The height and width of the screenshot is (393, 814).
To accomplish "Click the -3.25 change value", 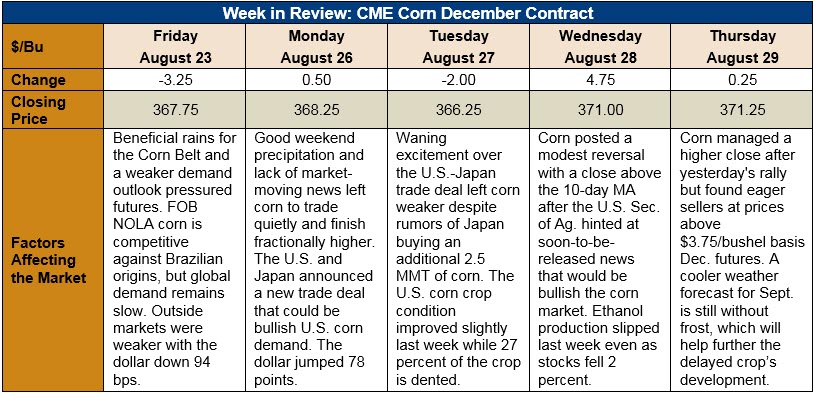I will click(175, 80).
